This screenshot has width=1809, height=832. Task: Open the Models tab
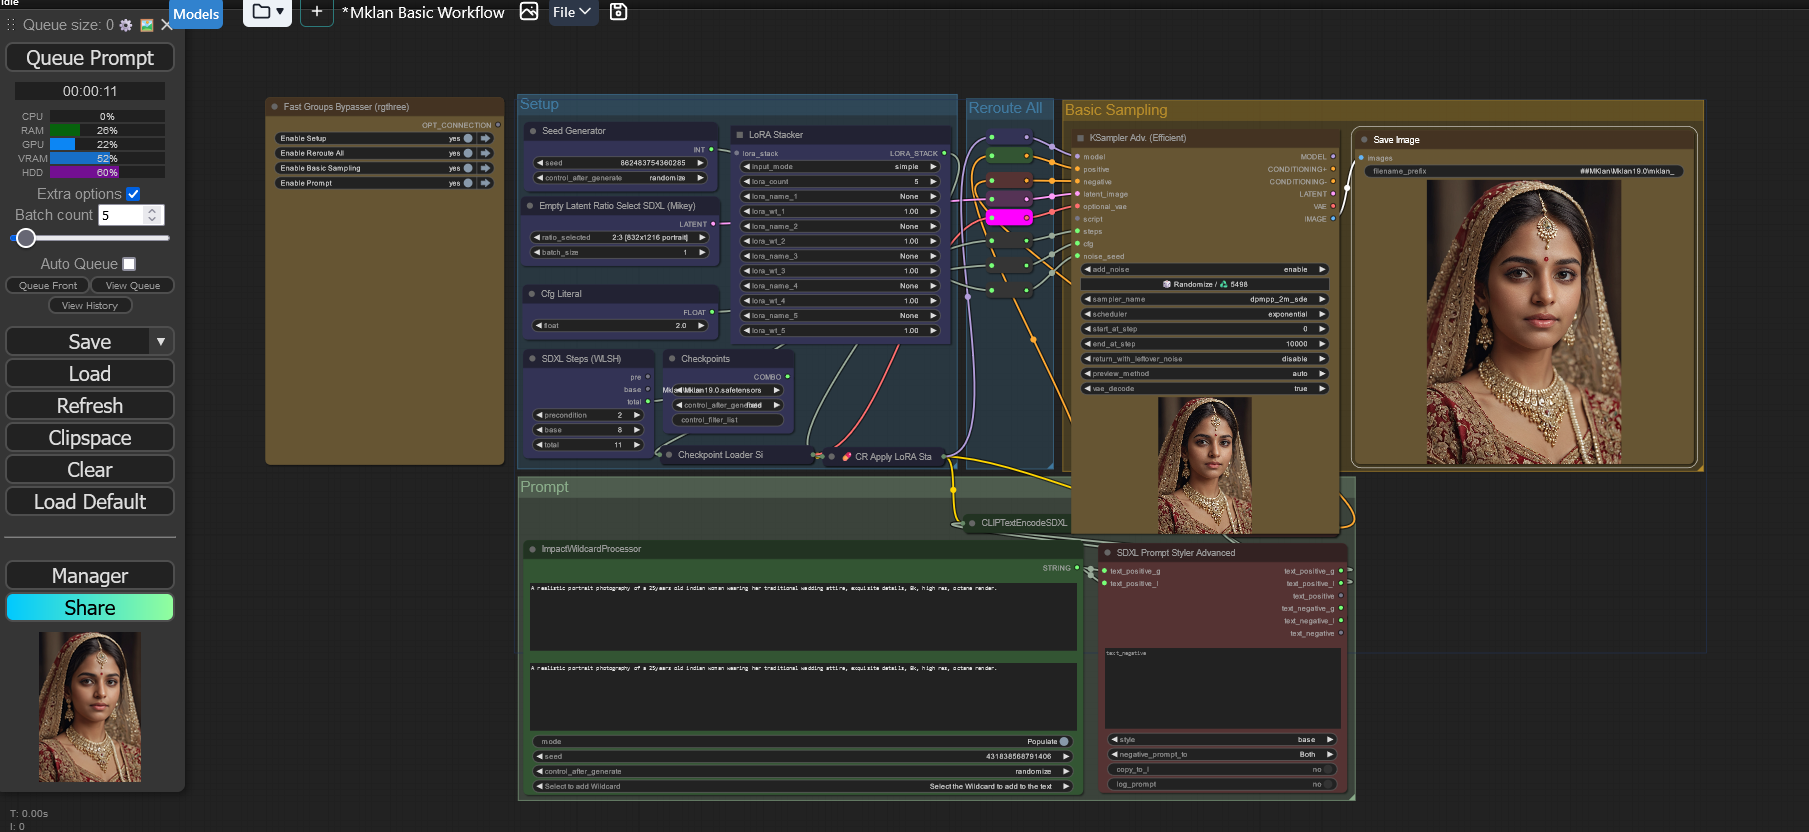tap(196, 14)
